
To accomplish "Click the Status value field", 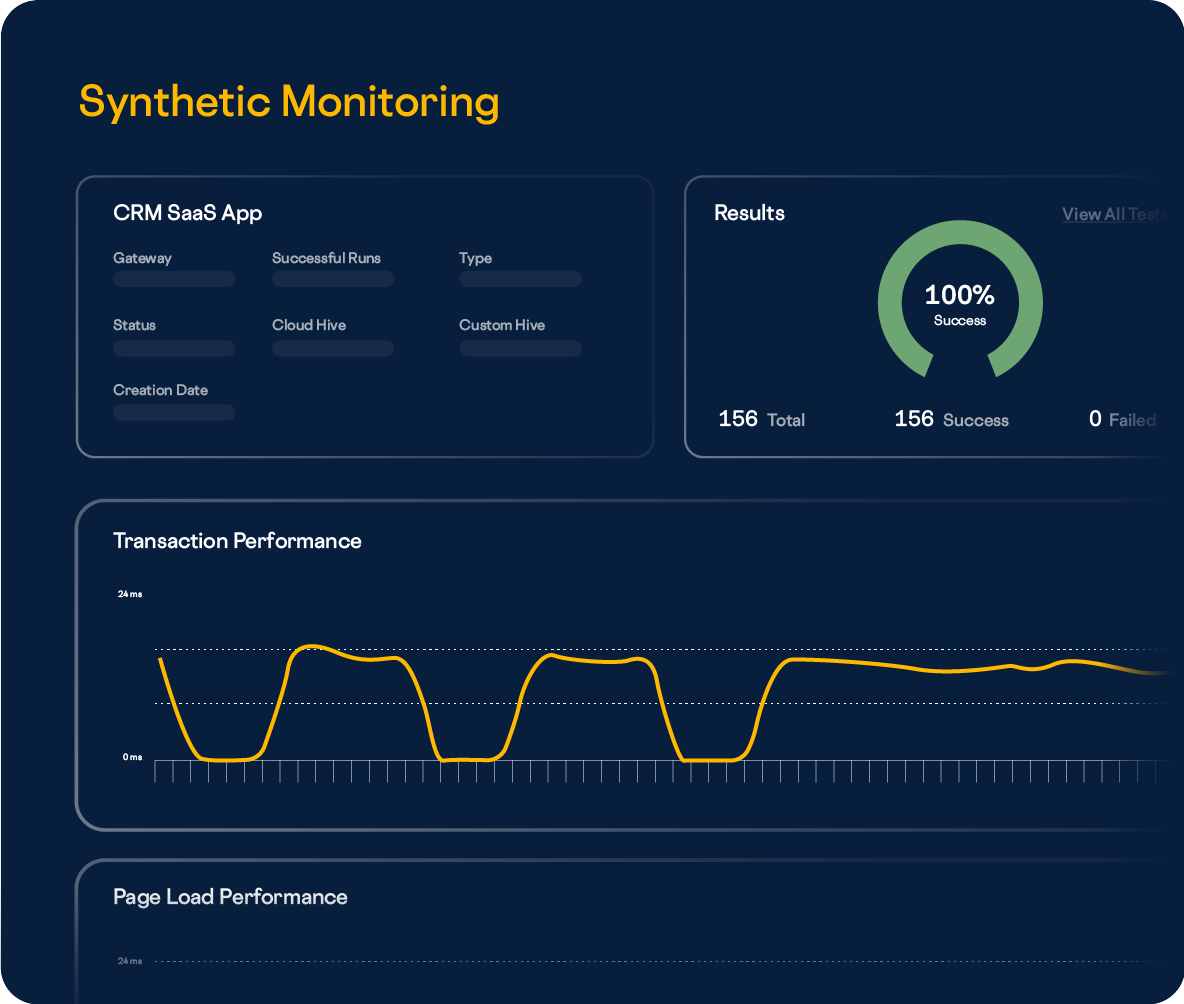I will 174,348.
